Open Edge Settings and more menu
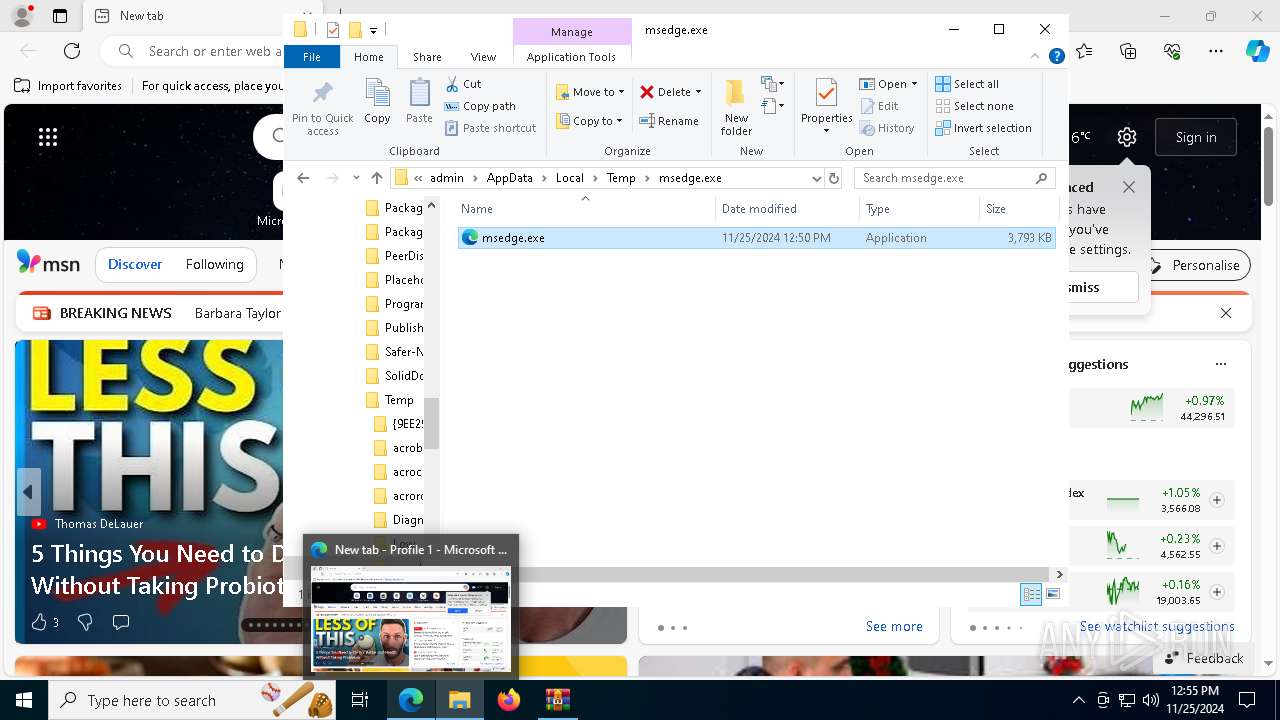 1216,51
